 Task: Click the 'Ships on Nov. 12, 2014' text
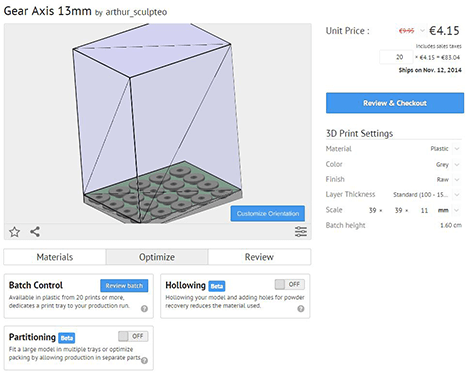(x=430, y=70)
